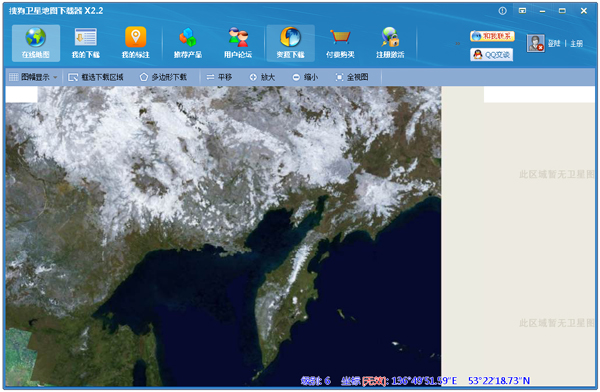
Task: Select 框选下载区域 rectangle selection tool
Action: [96, 77]
